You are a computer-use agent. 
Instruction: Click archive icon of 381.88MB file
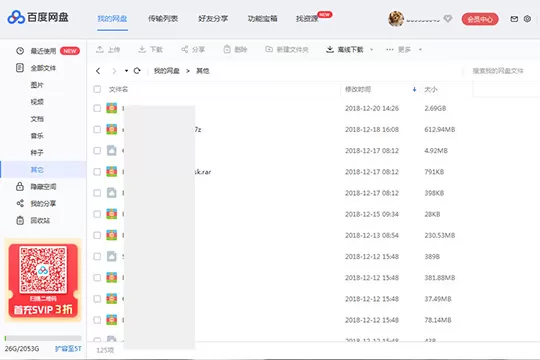pos(112,278)
